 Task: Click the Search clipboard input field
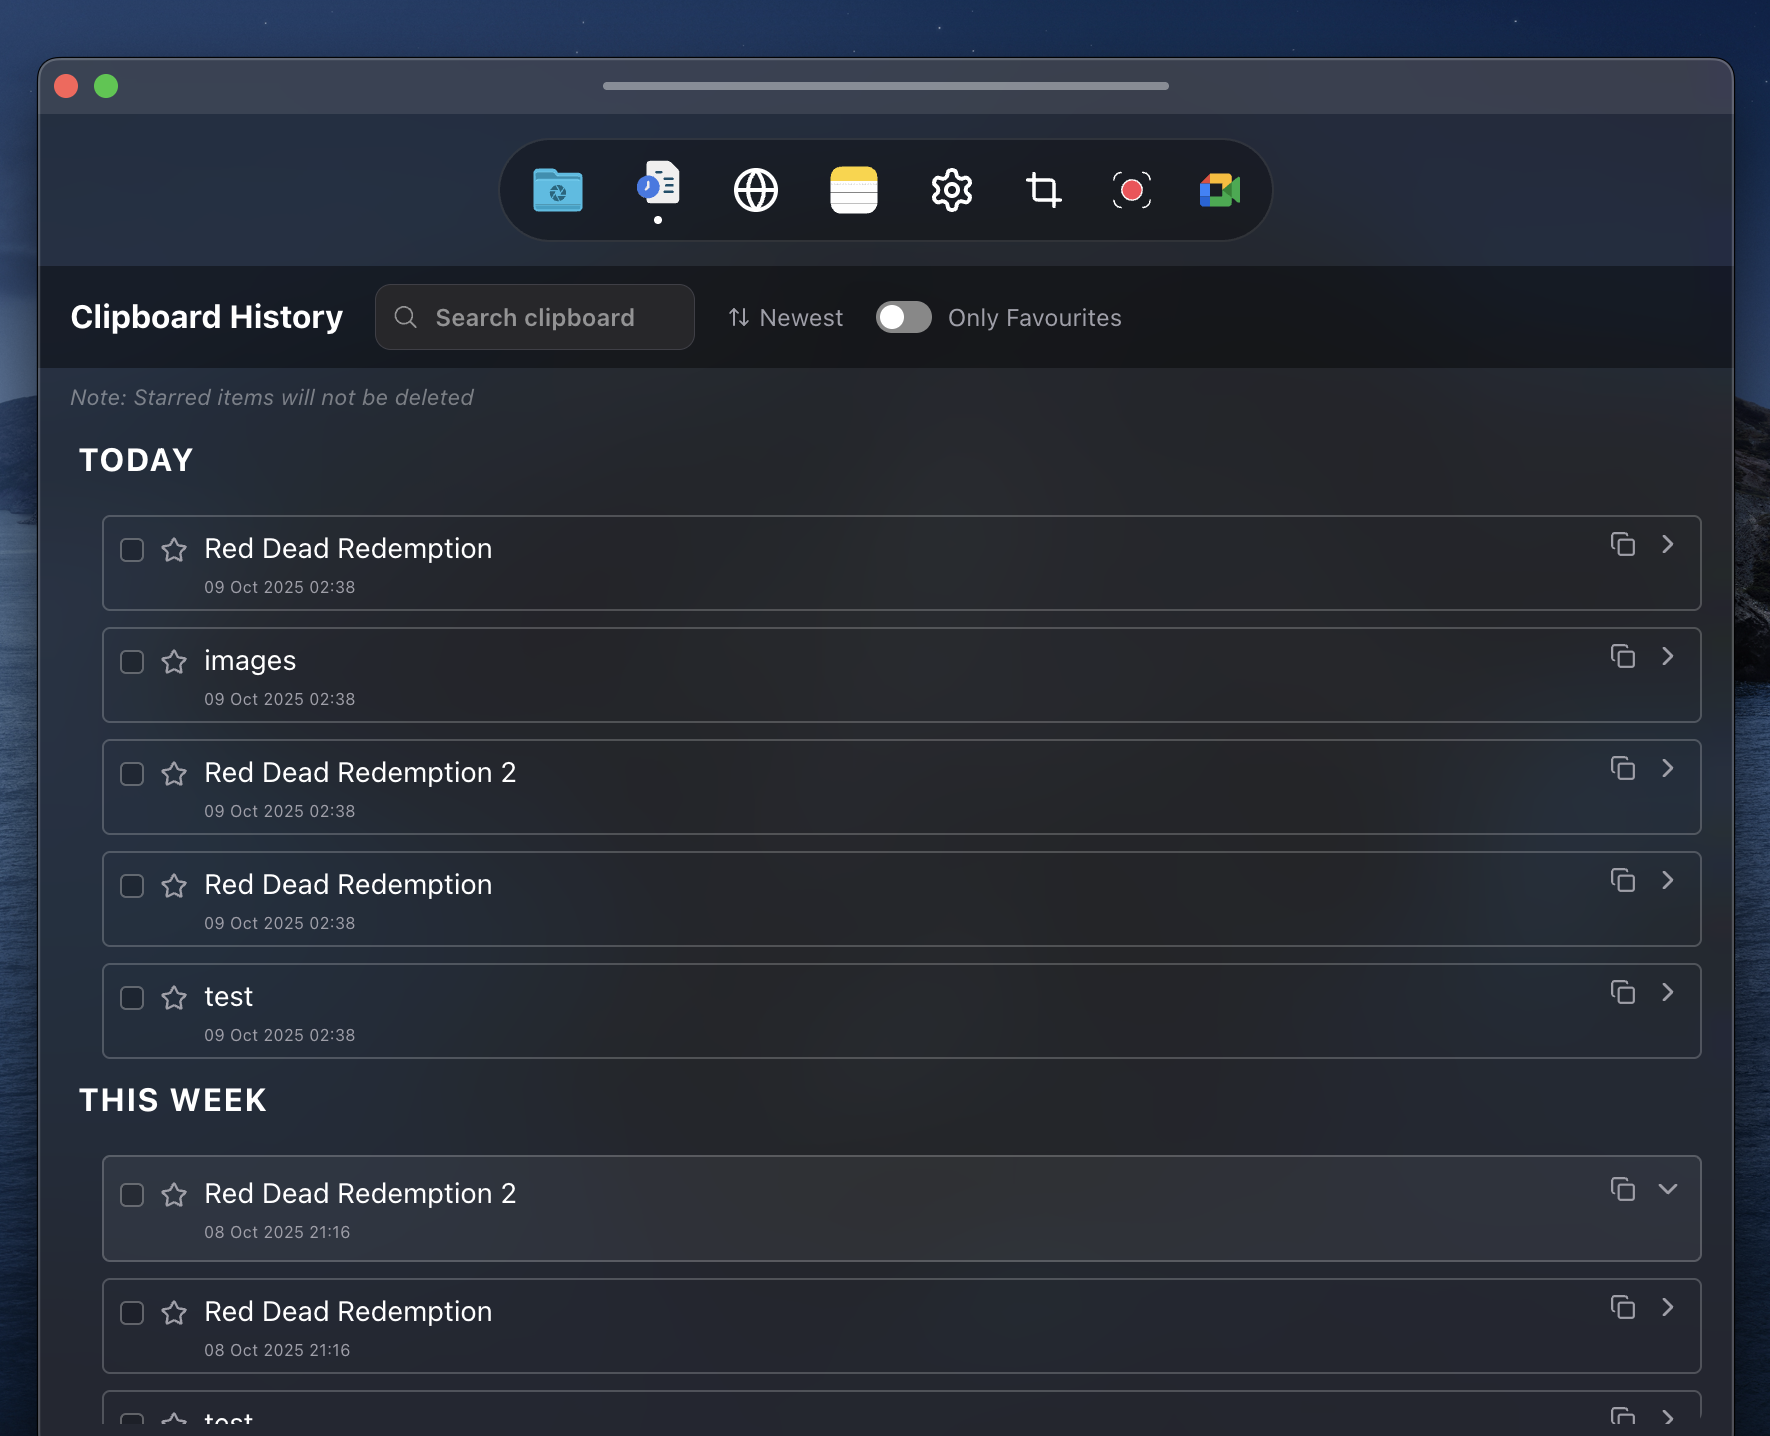tap(535, 317)
